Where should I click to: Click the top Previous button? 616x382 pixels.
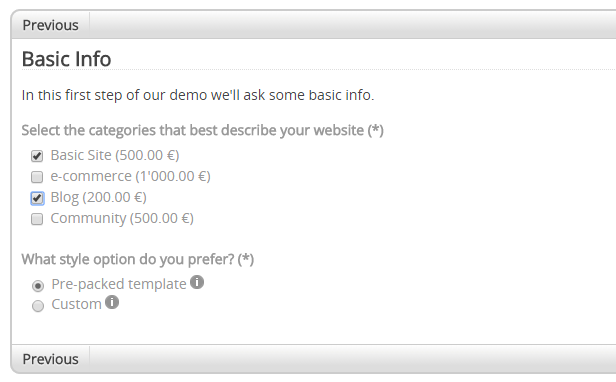tap(50, 25)
